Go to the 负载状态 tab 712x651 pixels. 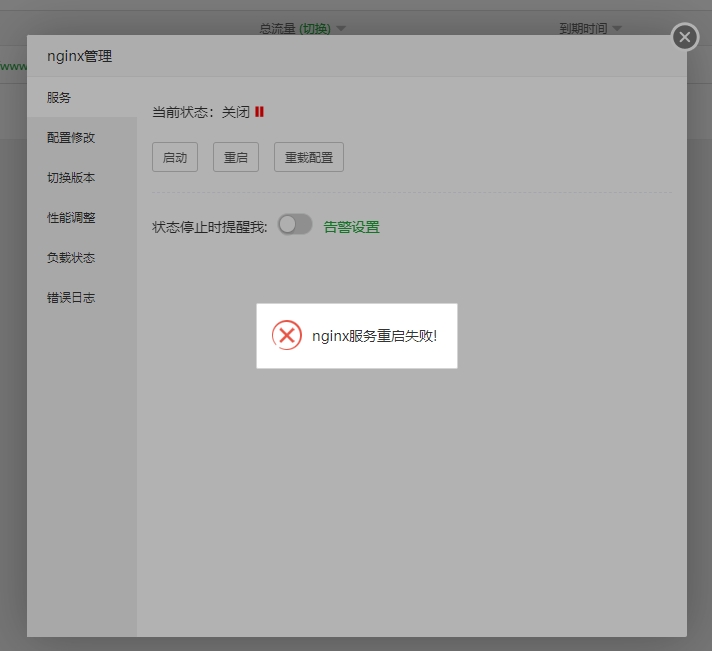[x=82, y=257]
